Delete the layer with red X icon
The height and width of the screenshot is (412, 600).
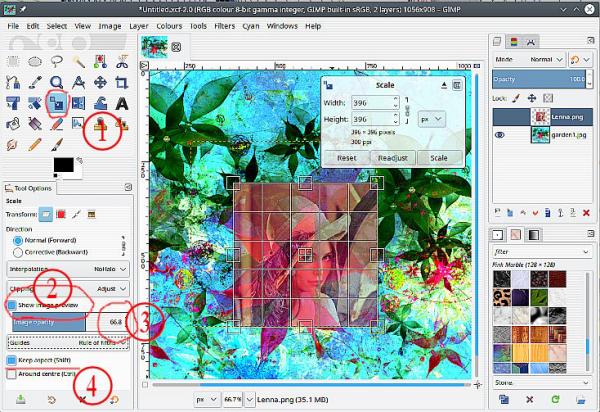(x=586, y=213)
